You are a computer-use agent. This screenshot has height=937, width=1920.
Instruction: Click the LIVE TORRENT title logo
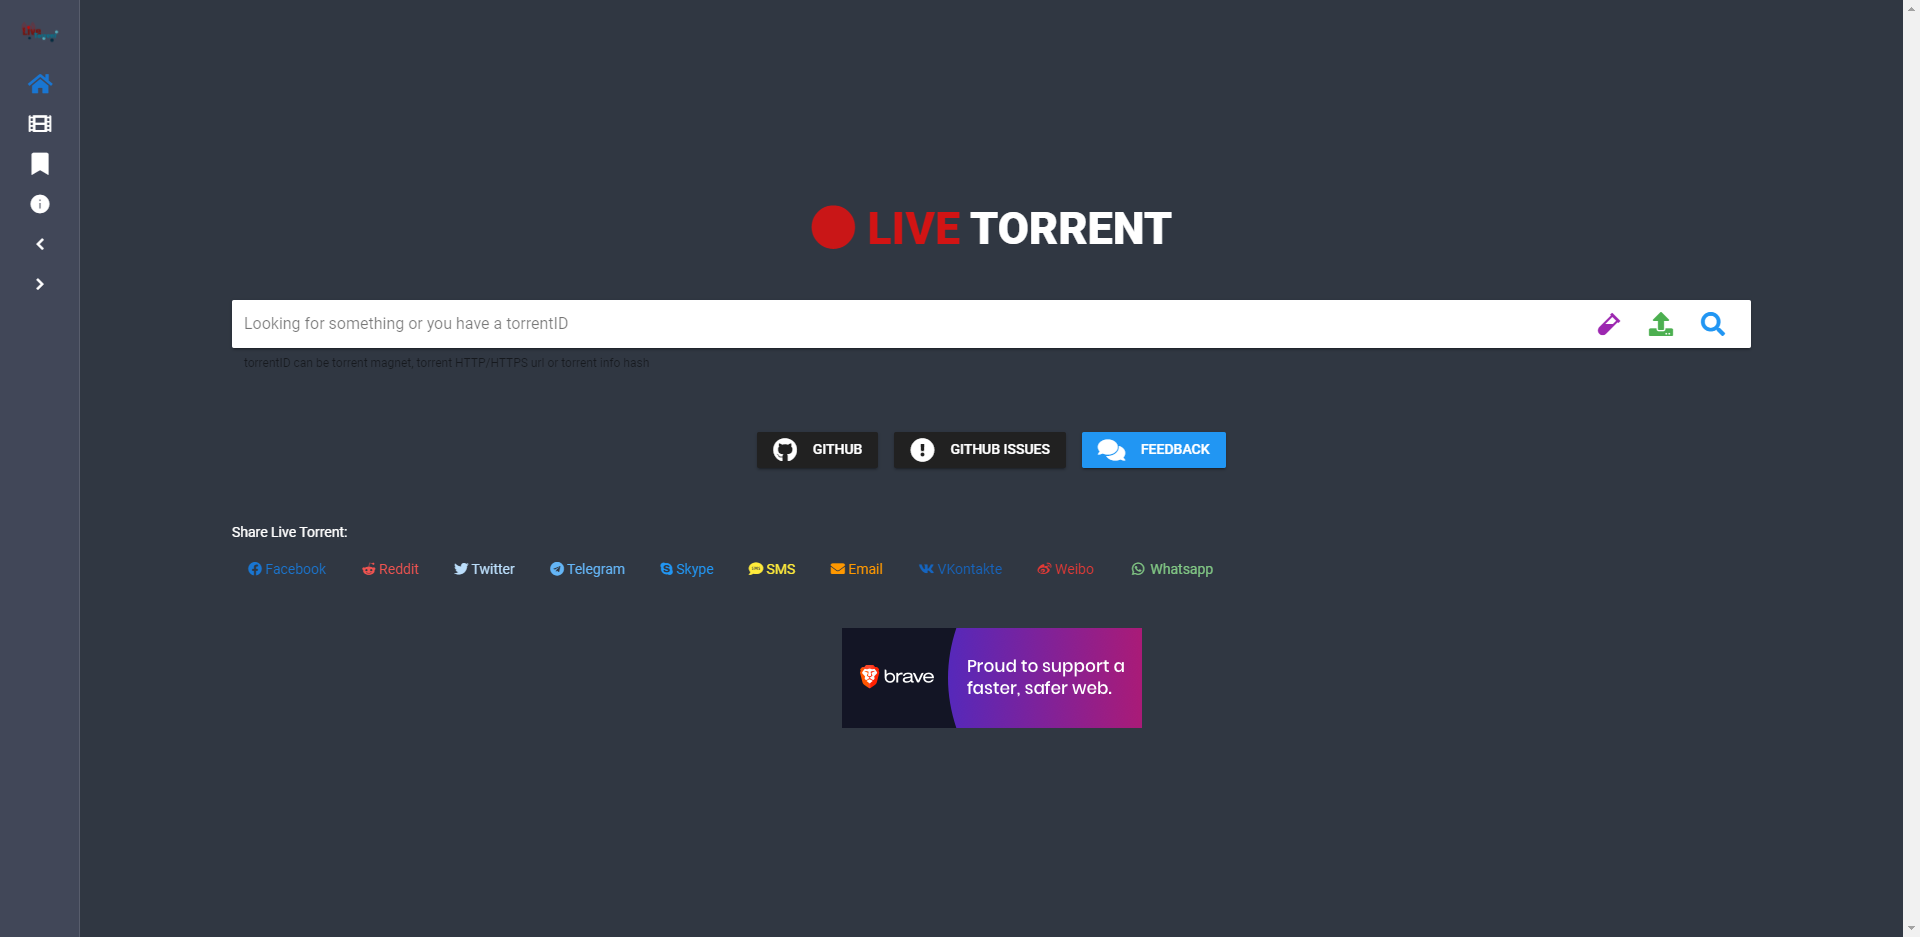pyautogui.click(x=991, y=228)
